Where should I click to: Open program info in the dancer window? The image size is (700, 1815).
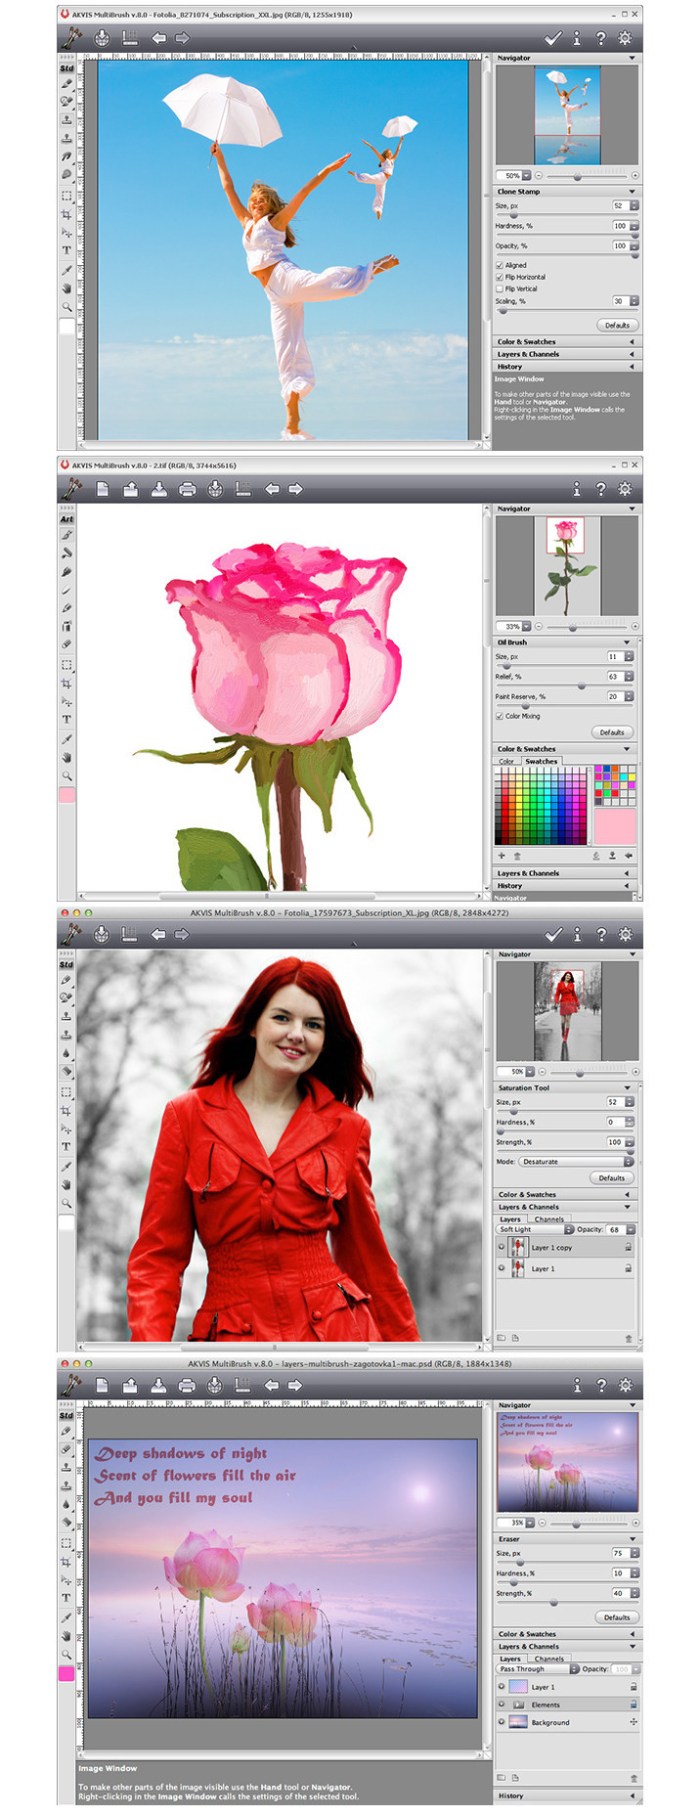[x=577, y=38]
